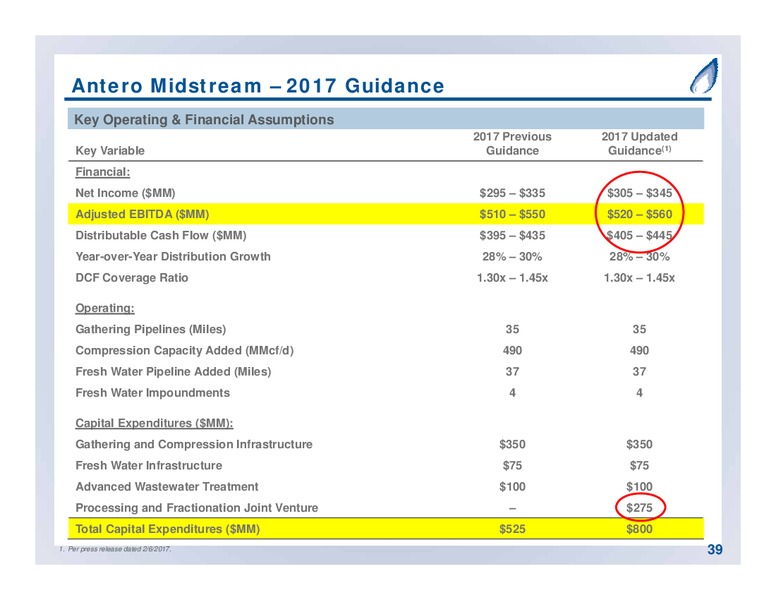
Task: Select the title 'Antero Midstream – 2017 Guidance'
Action: coord(258,86)
